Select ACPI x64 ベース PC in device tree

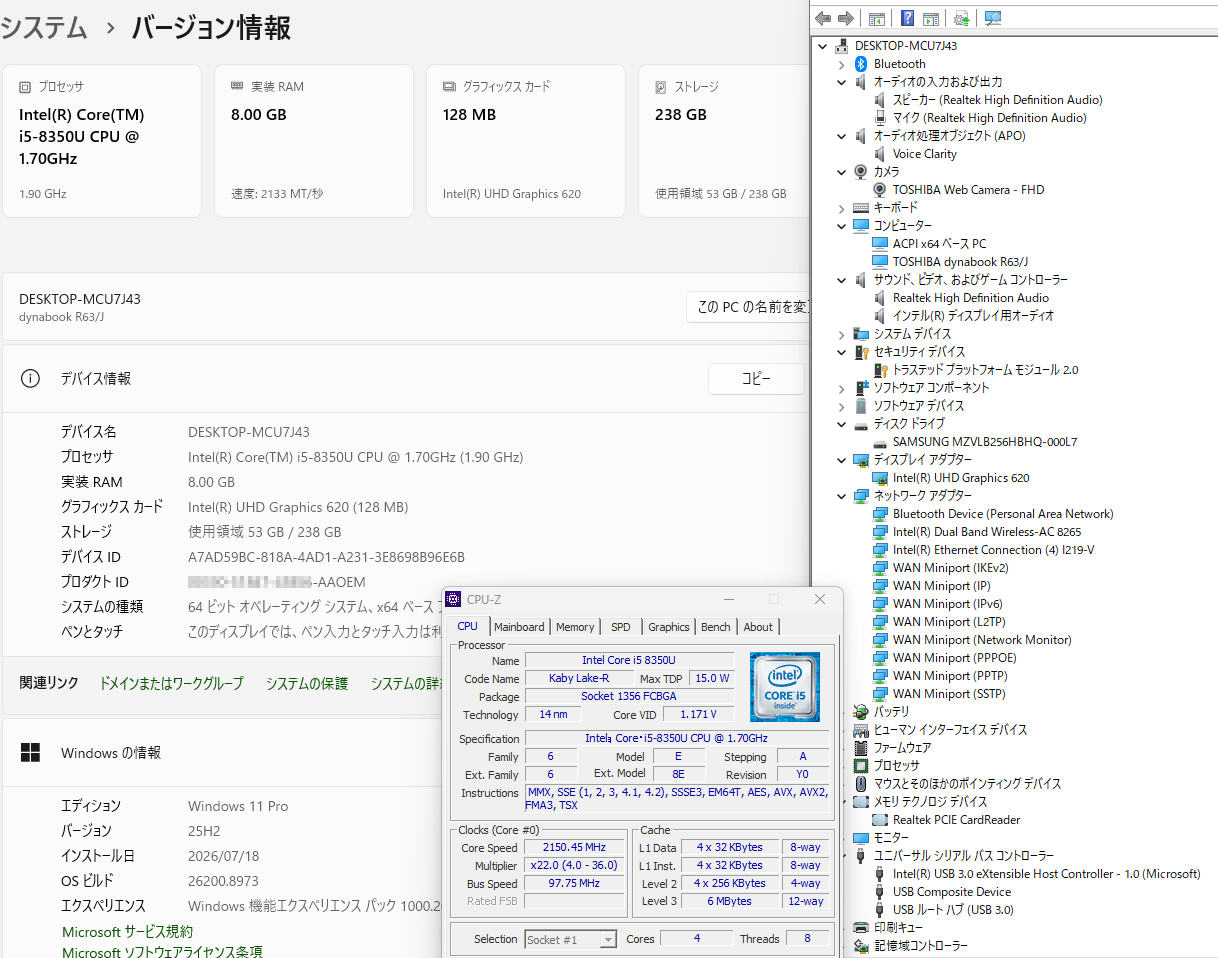pos(939,244)
